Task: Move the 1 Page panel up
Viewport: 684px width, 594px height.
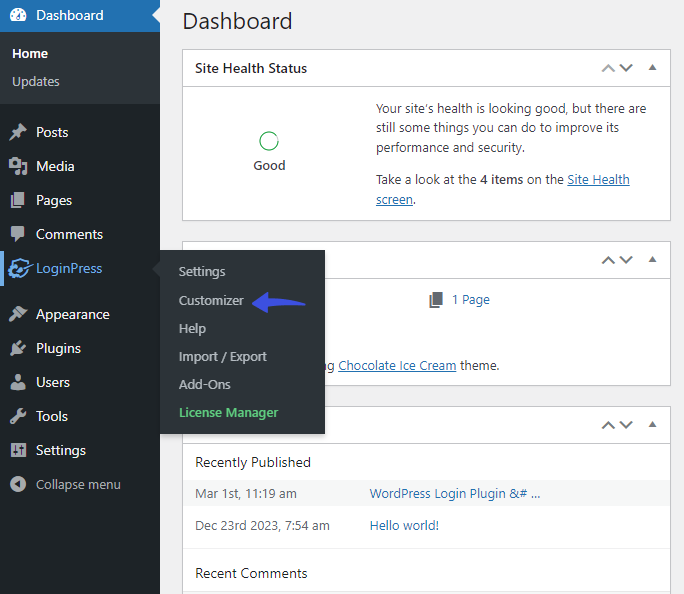Action: point(608,260)
